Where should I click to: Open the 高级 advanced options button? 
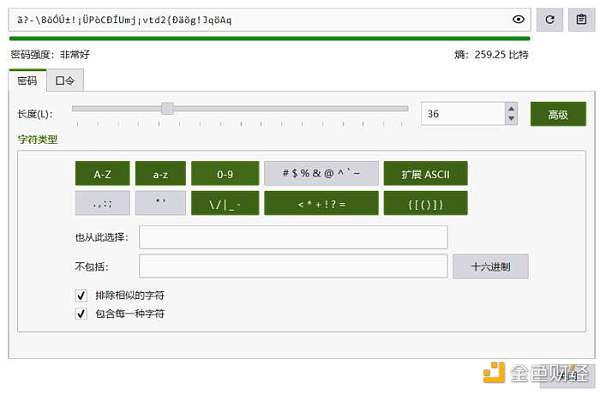pyautogui.click(x=558, y=114)
